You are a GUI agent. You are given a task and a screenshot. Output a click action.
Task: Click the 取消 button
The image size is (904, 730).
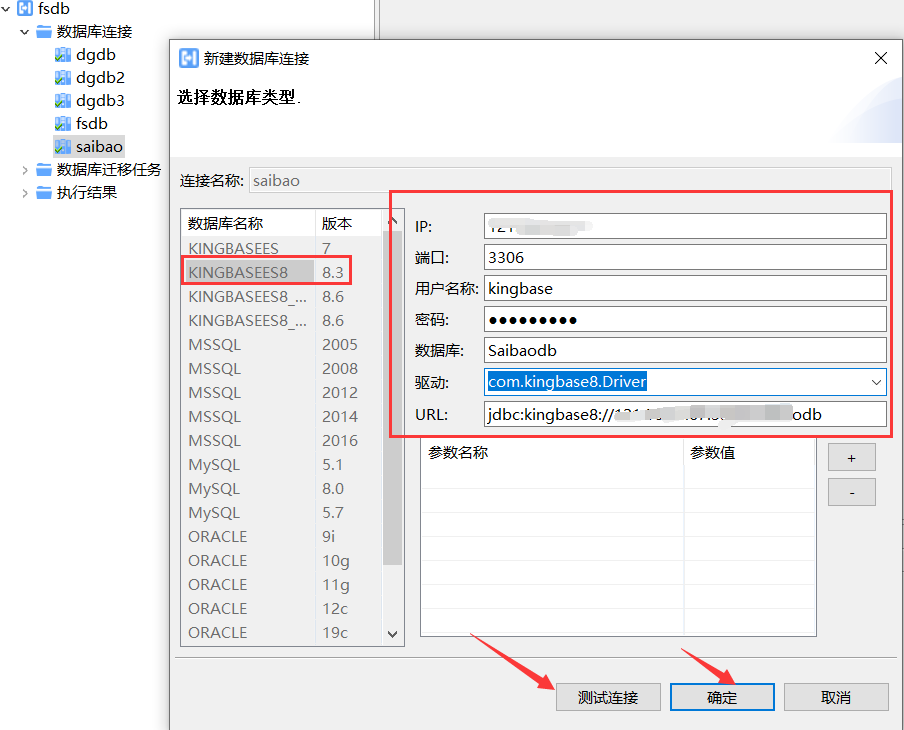point(836,697)
